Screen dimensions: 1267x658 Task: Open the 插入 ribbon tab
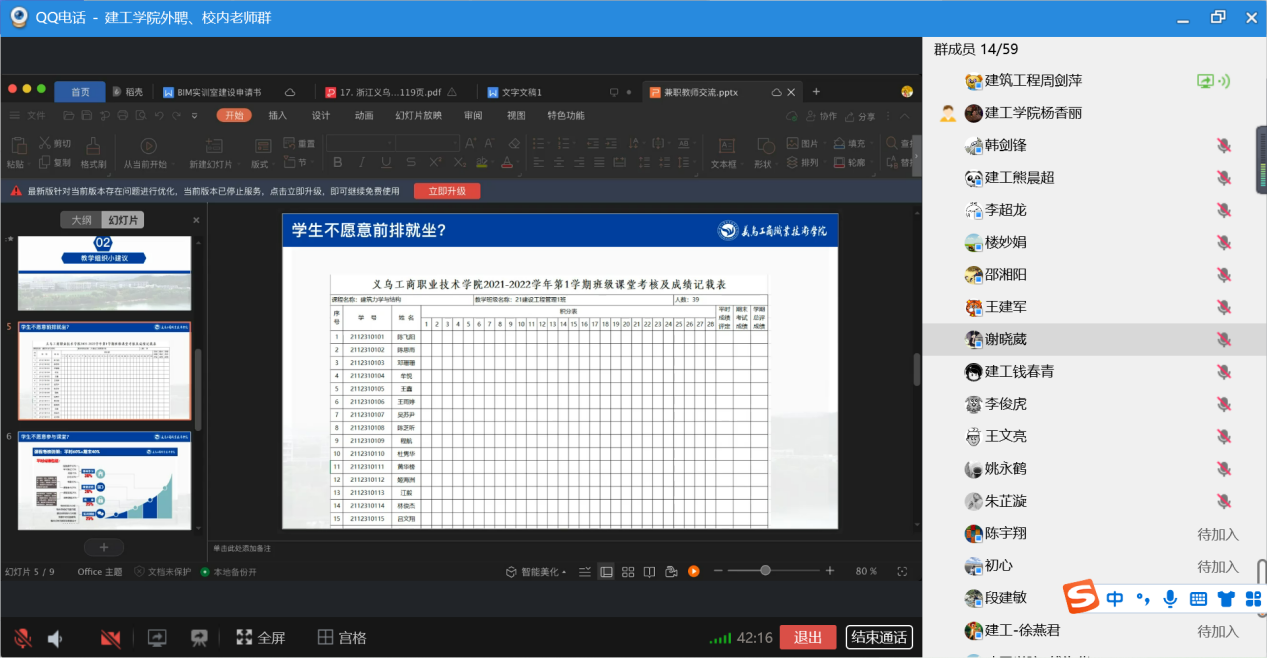pos(277,115)
